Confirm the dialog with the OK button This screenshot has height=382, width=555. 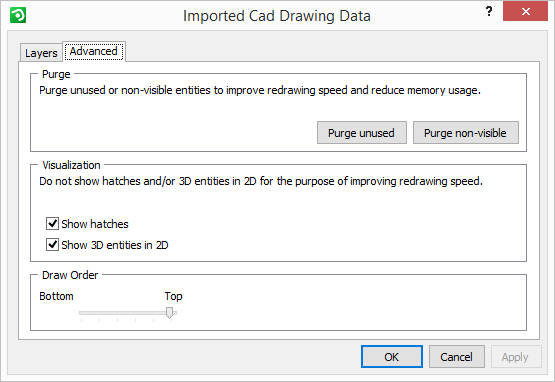pos(392,357)
